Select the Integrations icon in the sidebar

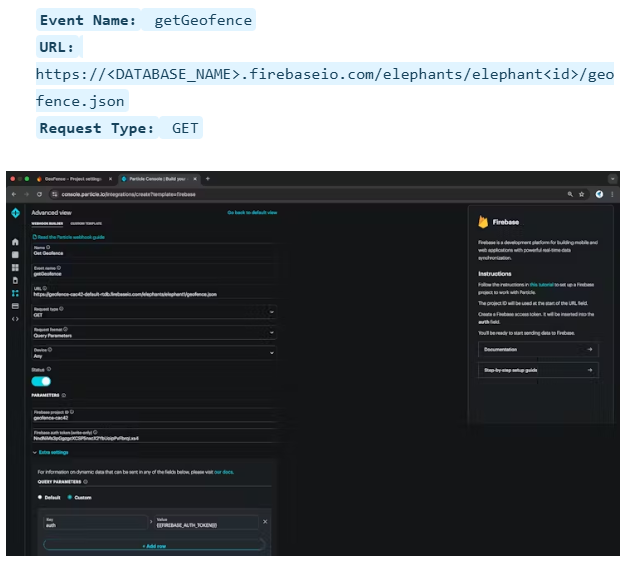[15, 293]
